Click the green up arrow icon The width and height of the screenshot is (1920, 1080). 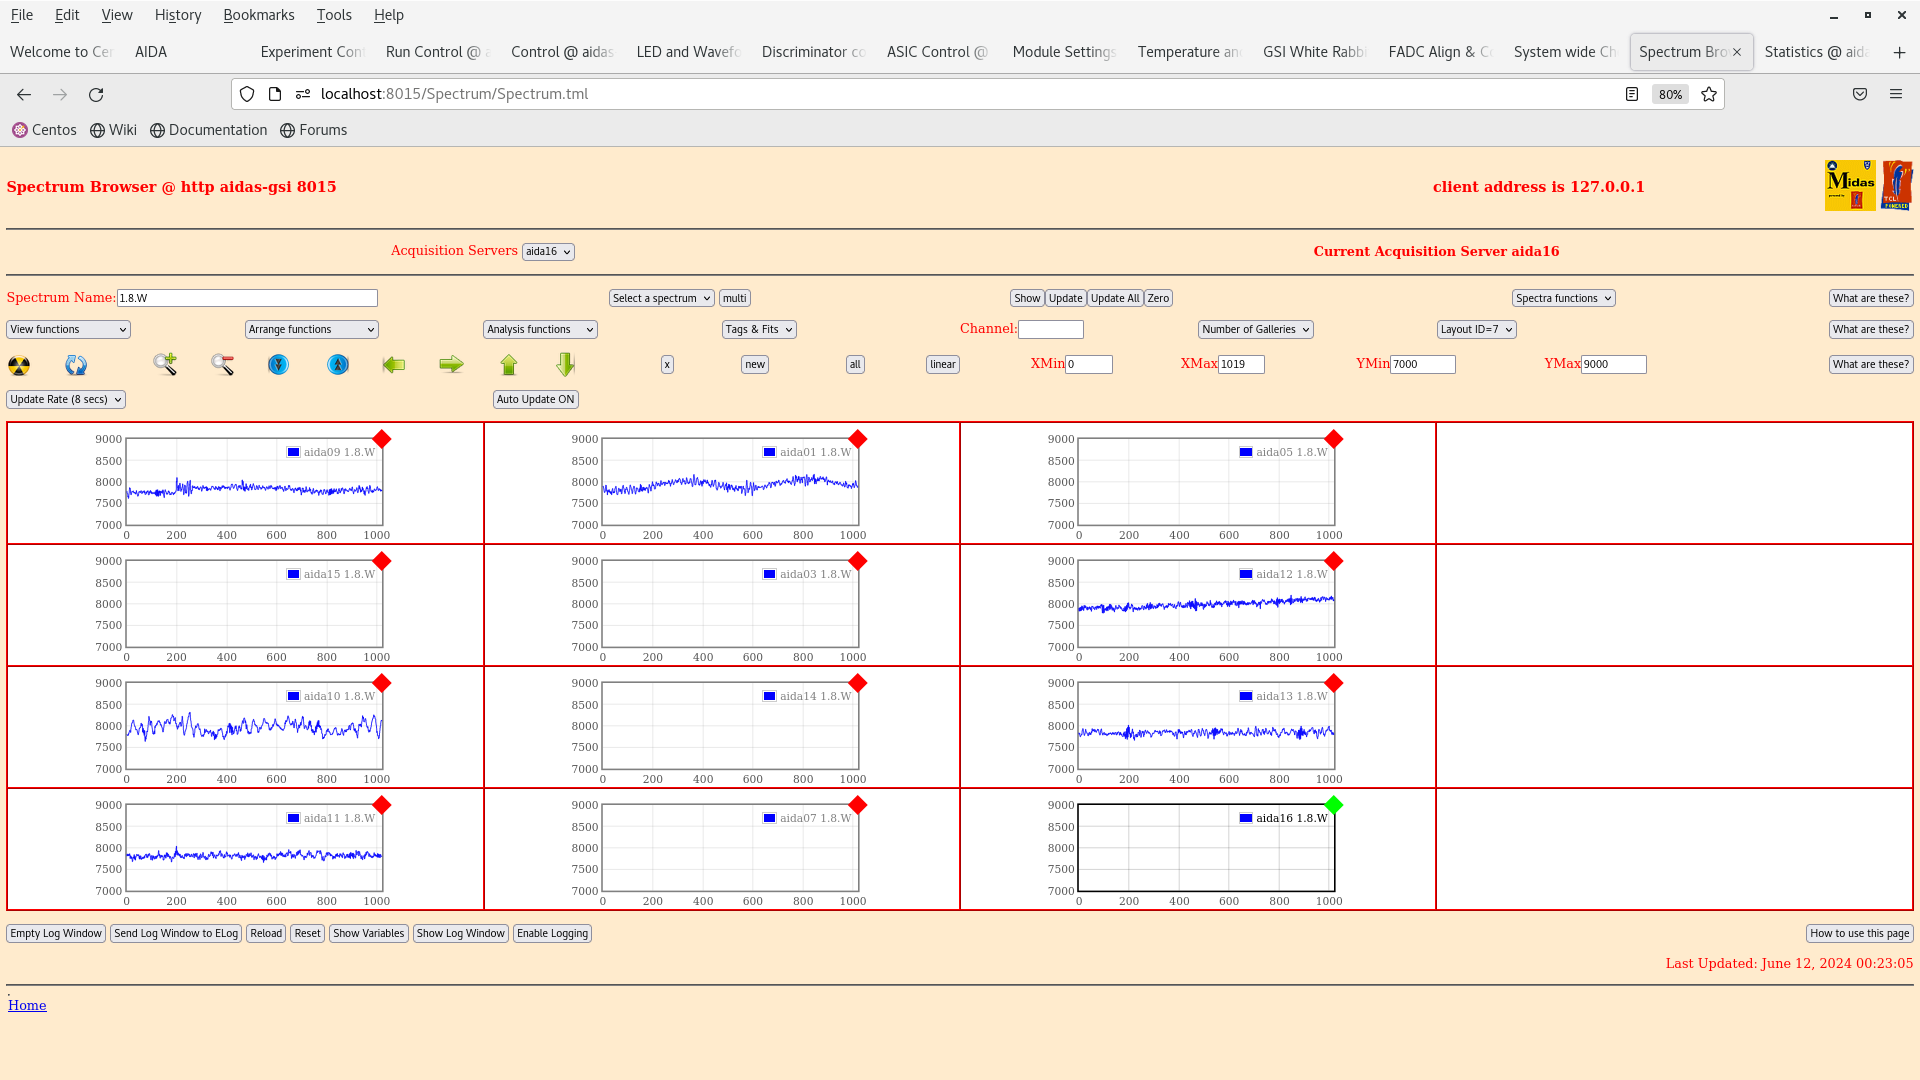[509, 365]
